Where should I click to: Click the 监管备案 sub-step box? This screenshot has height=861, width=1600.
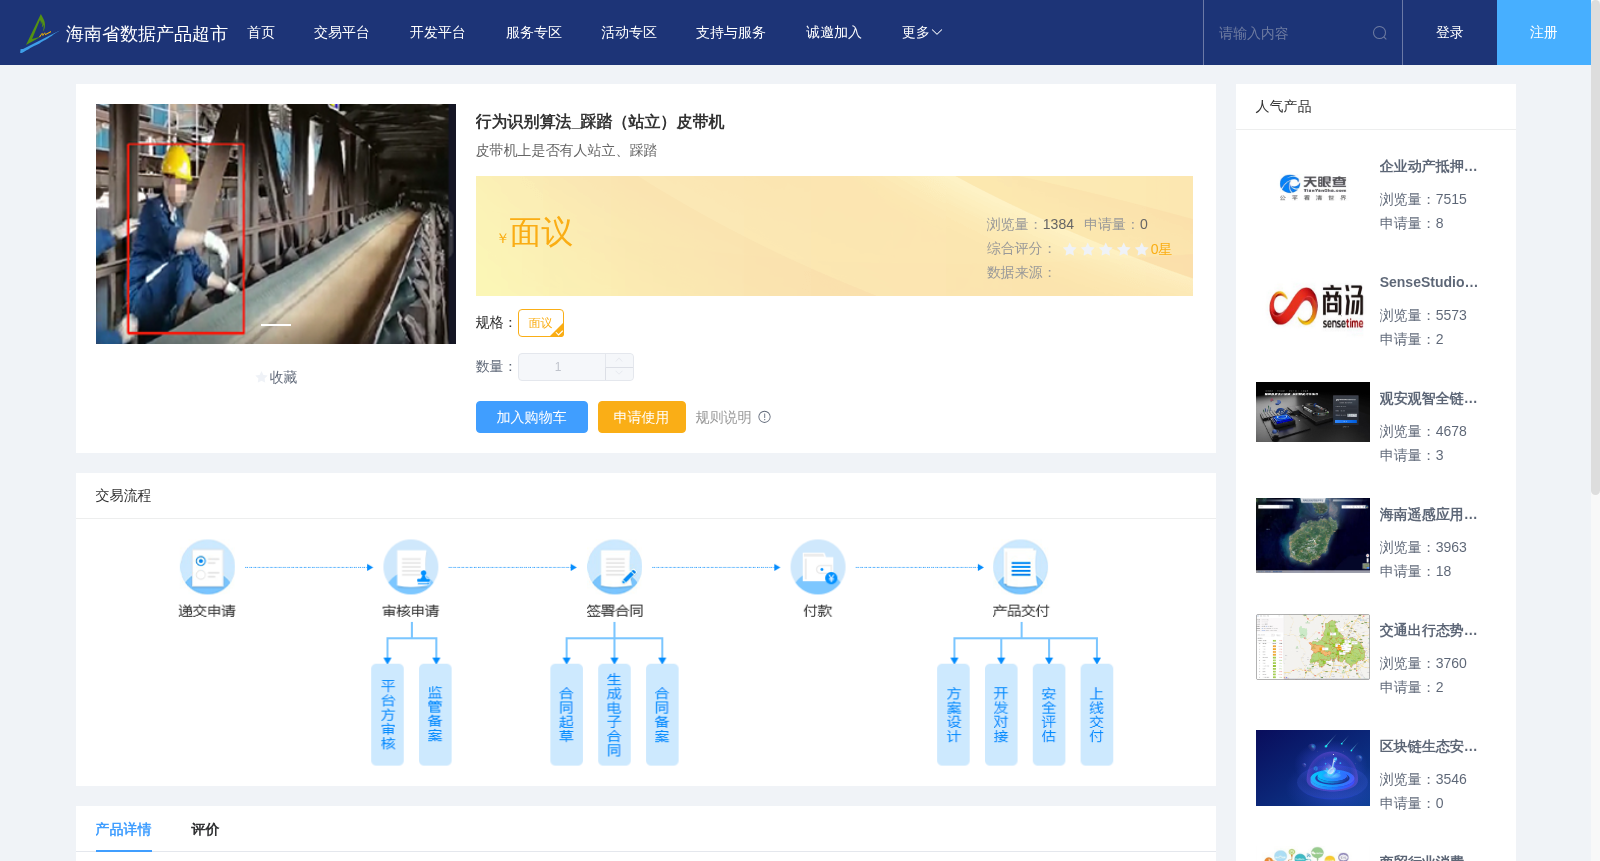435,715
